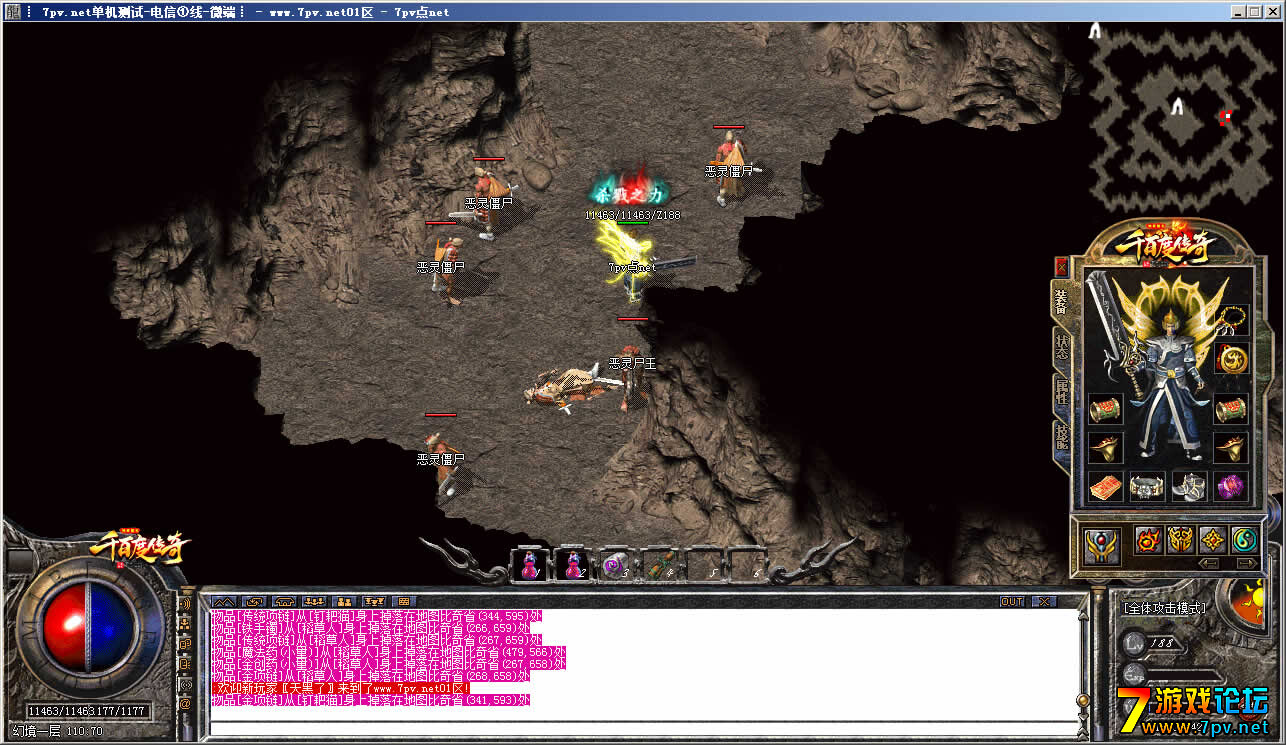The image size is (1286, 745).
Task: Click the mountain-shaped chat toolbar button
Action: [x=224, y=601]
